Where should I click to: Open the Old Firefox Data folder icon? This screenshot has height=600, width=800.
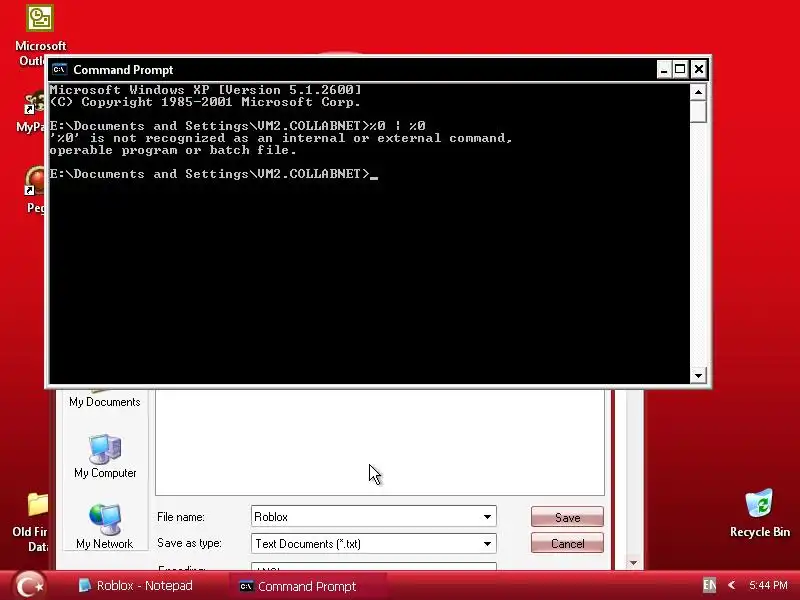(x=38, y=505)
